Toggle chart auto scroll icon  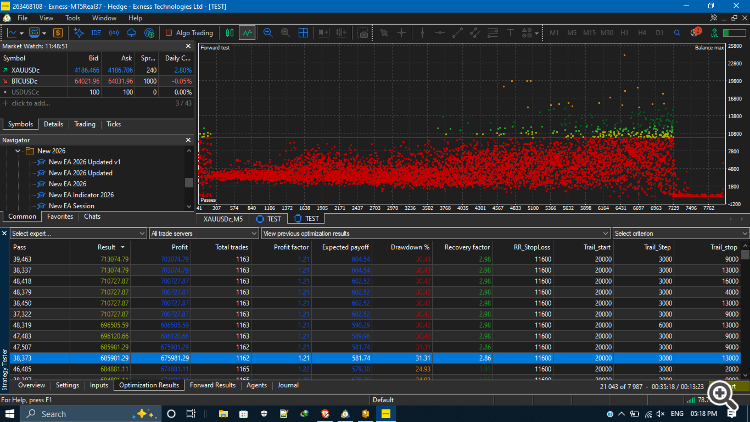pos(324,33)
